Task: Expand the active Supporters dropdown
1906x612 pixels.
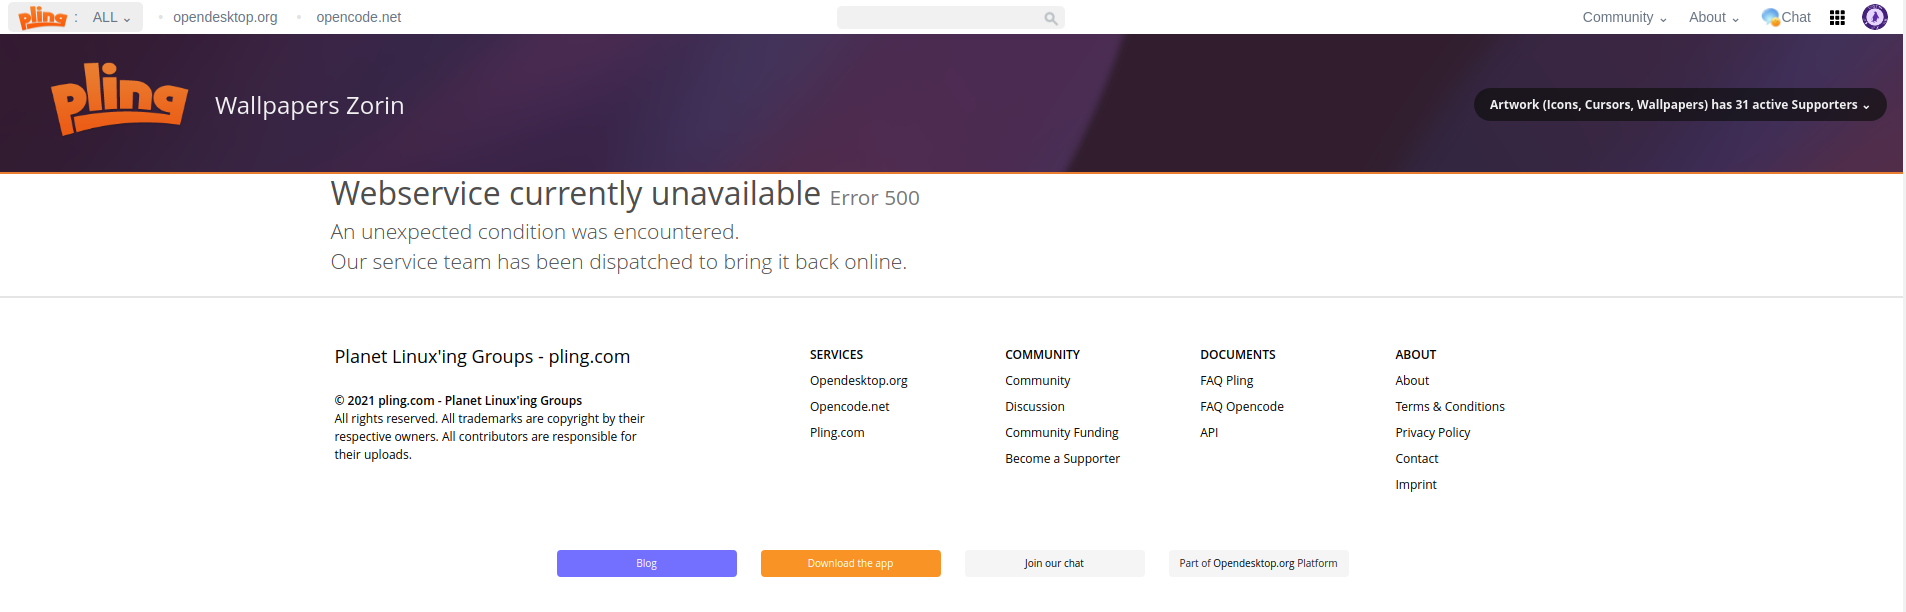Action: pos(1680,105)
